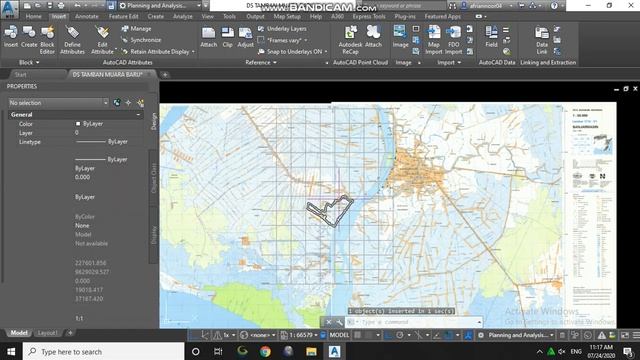Expand the Reference panel
This screenshot has height=360, width=640.
tap(261, 62)
